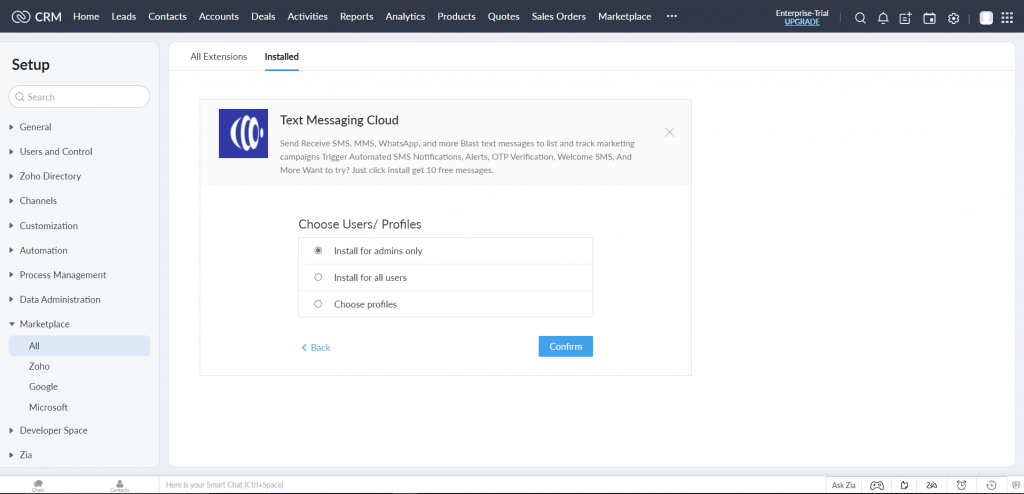The width and height of the screenshot is (1024, 494).
Task: Click the Text Messaging Cloud logo
Action: click(243, 133)
